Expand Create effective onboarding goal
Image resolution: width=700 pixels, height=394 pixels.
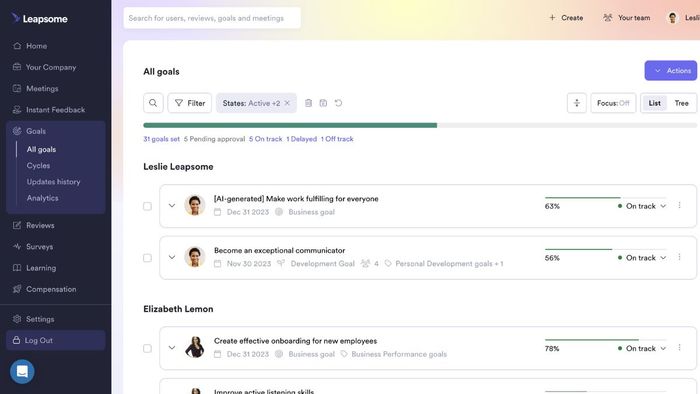[172, 348]
